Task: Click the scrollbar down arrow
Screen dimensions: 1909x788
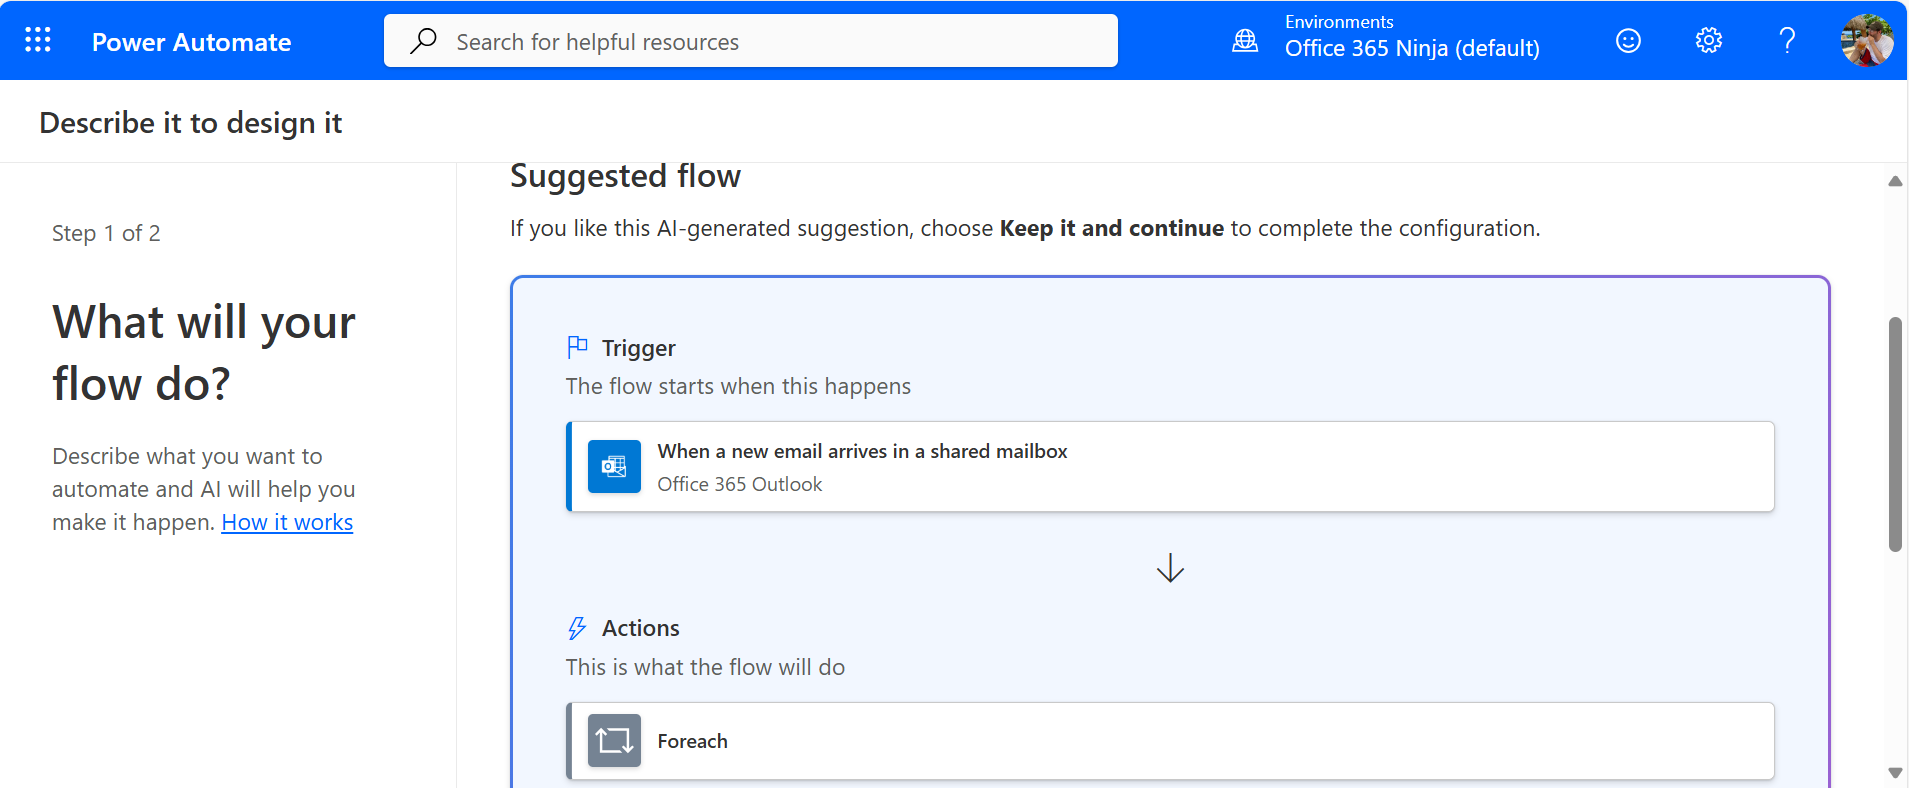Action: [x=1894, y=772]
